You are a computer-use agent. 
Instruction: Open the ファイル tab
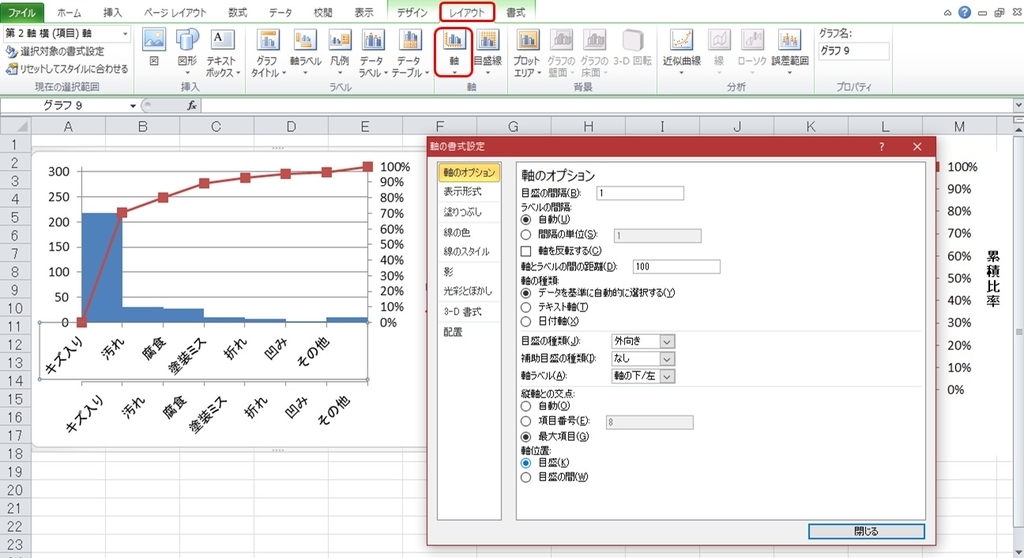click(21, 12)
